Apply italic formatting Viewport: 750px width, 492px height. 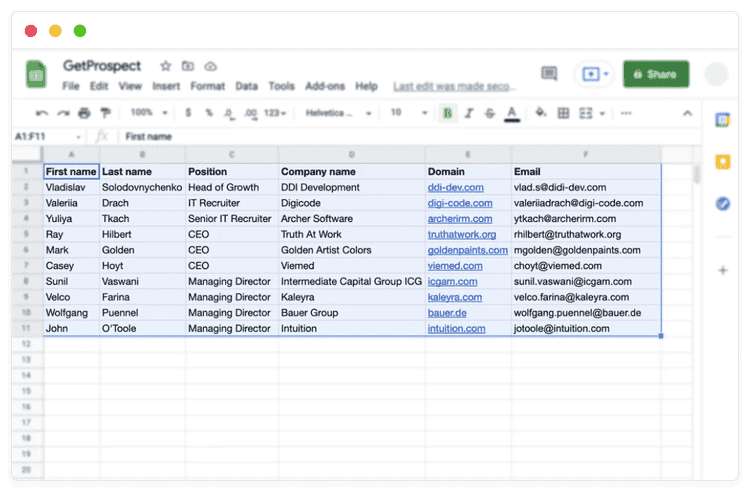pos(469,113)
